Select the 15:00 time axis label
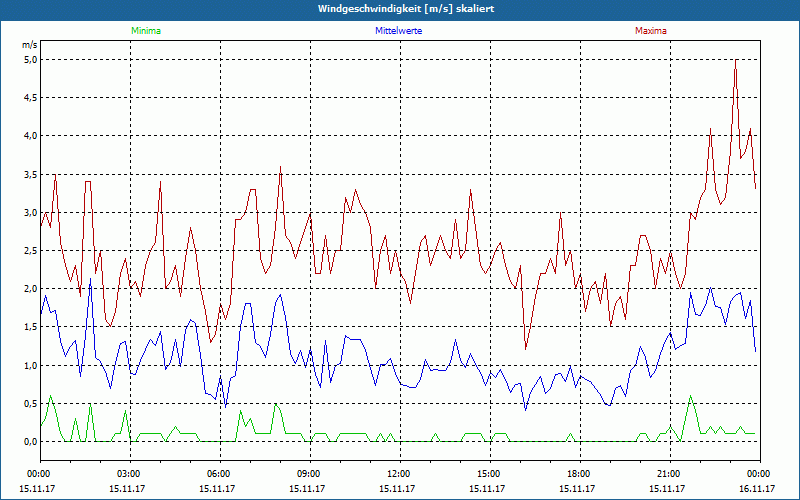 488,473
